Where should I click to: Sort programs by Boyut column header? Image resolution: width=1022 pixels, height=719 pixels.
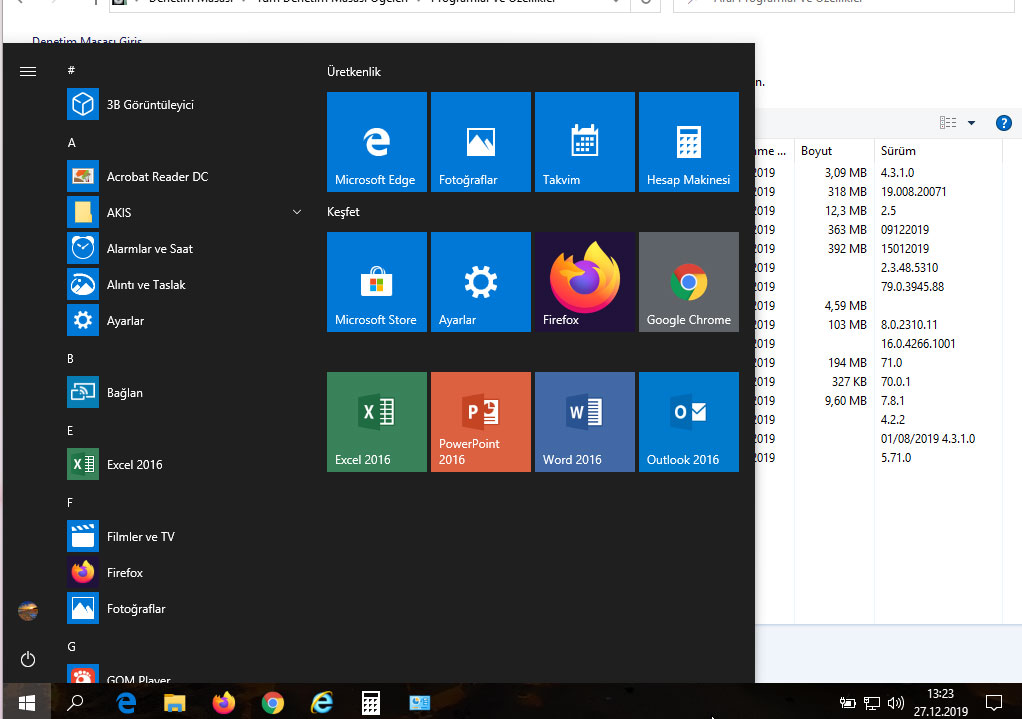click(x=834, y=151)
